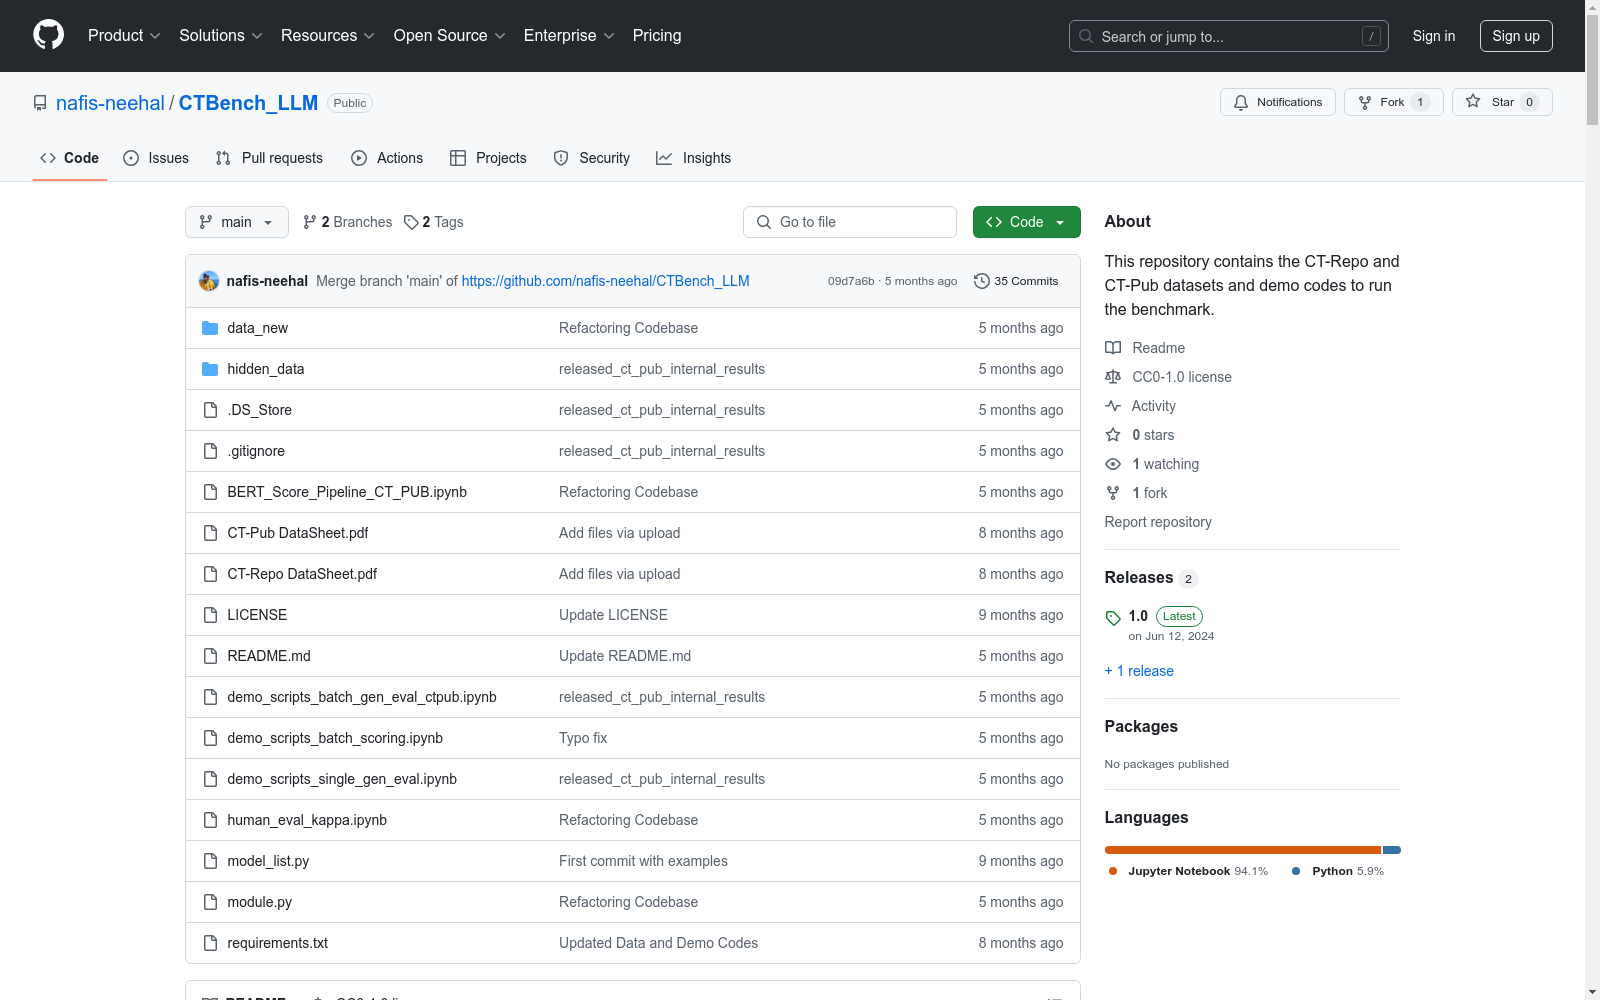
Task: Click the file icon for .gitignore
Action: point(210,451)
